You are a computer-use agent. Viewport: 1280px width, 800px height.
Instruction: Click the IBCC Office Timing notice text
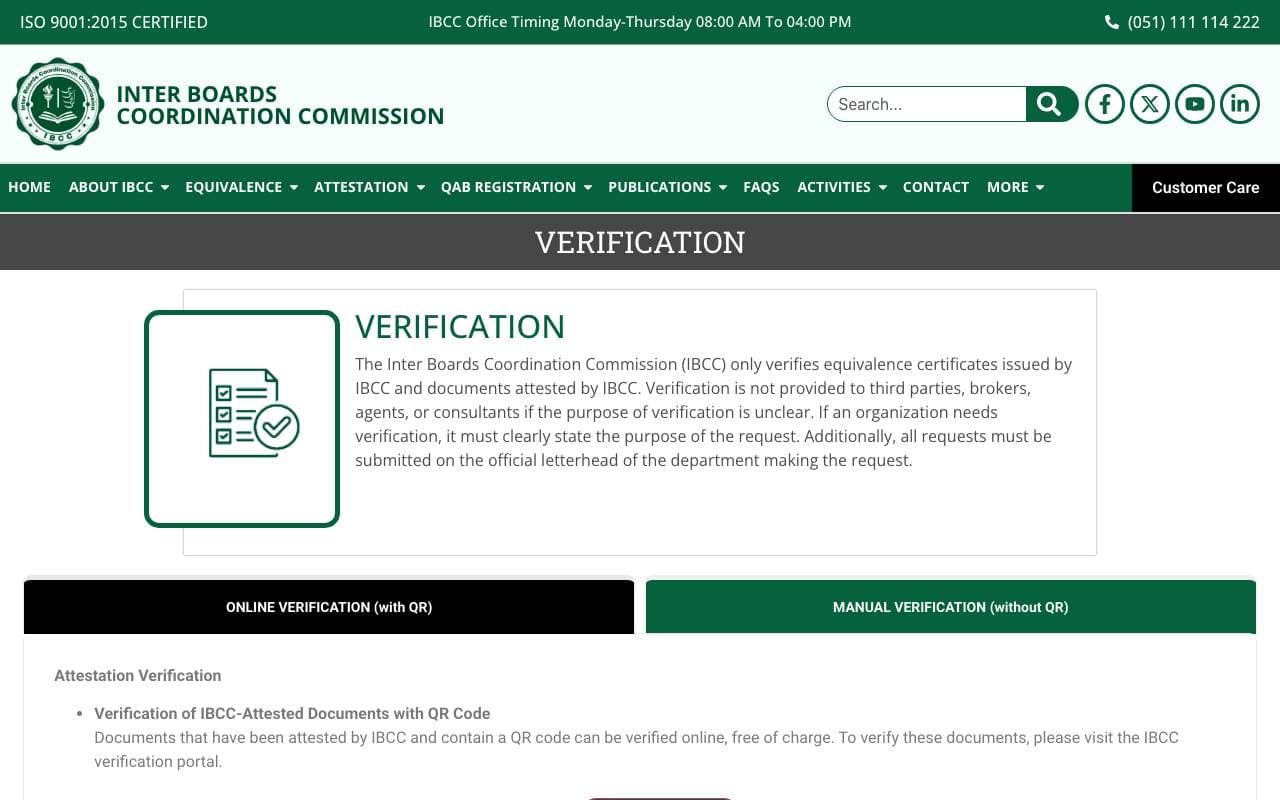tap(640, 21)
